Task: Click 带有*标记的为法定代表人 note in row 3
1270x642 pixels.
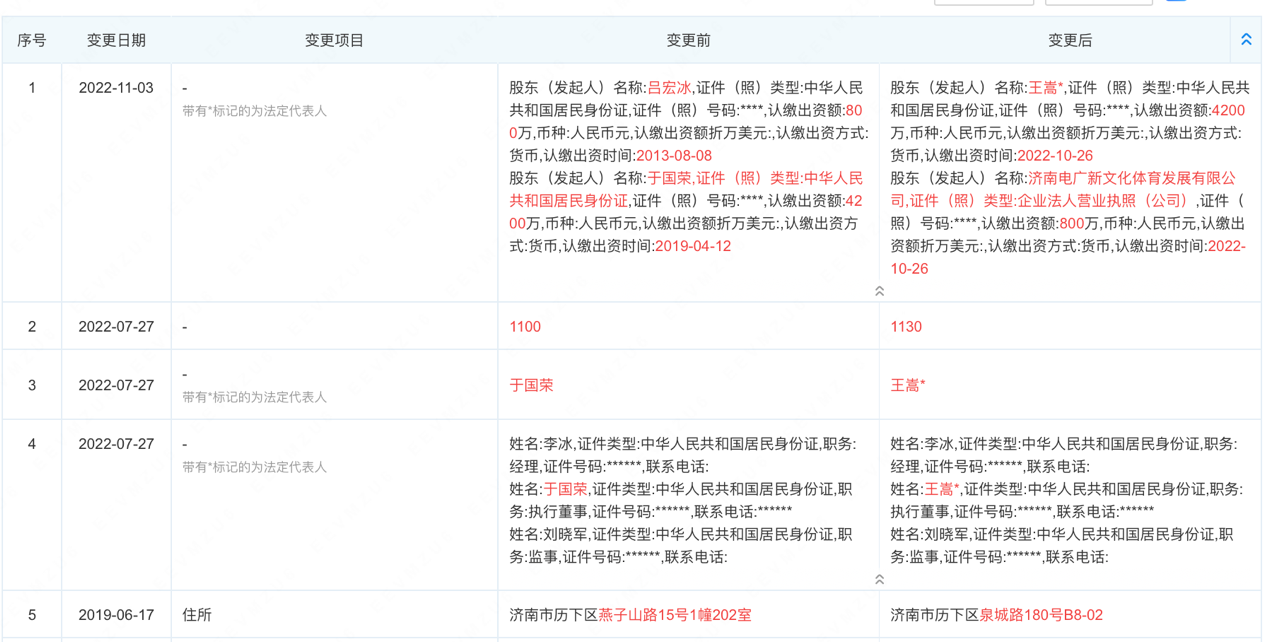Action: click(x=254, y=397)
